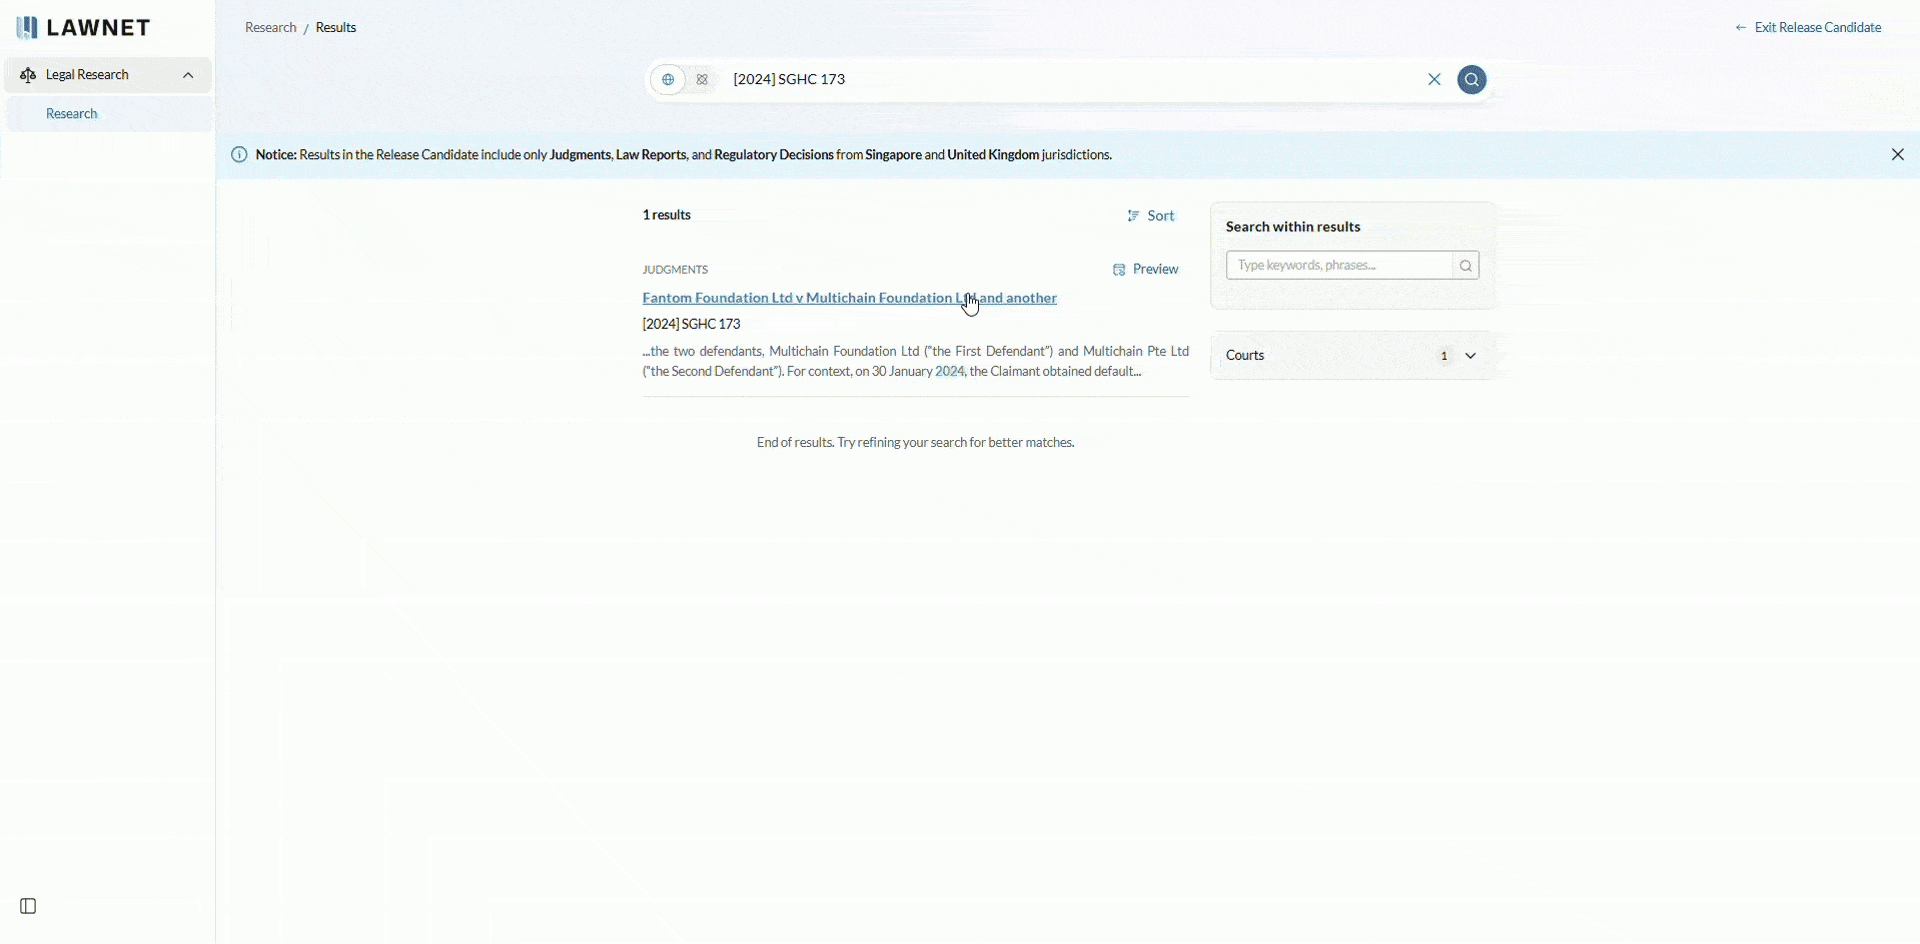Click the Legal Research scales icon
The image size is (1920, 944).
click(x=28, y=76)
